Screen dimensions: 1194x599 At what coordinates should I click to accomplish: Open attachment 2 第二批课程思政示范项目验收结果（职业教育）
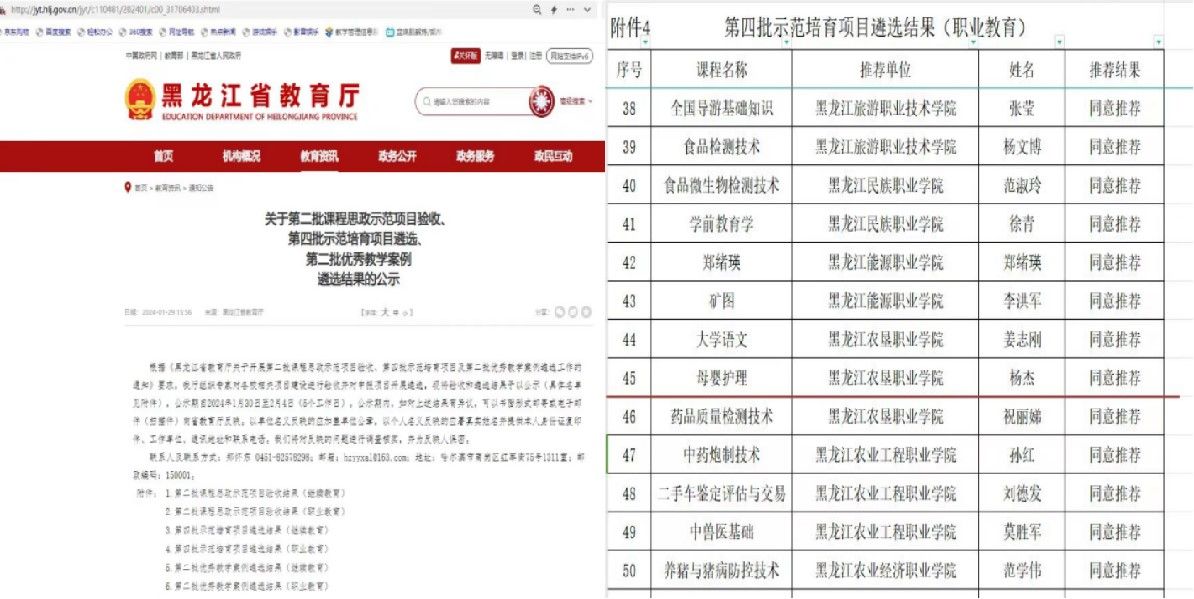coord(255,511)
